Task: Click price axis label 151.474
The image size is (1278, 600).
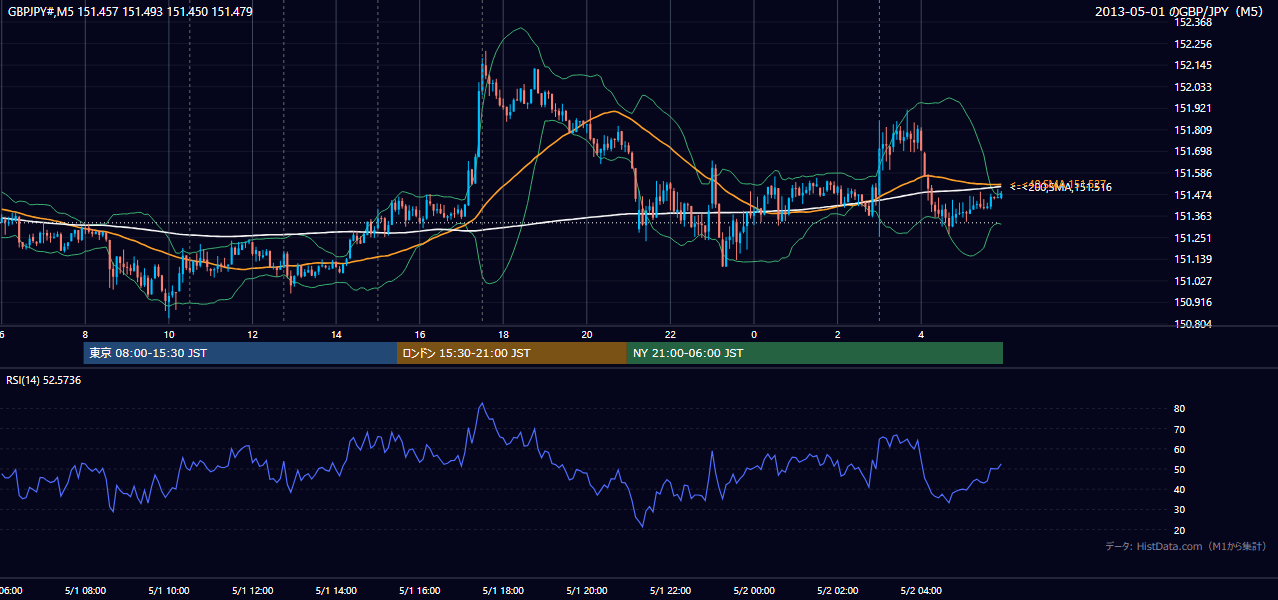Action: 1192,195
